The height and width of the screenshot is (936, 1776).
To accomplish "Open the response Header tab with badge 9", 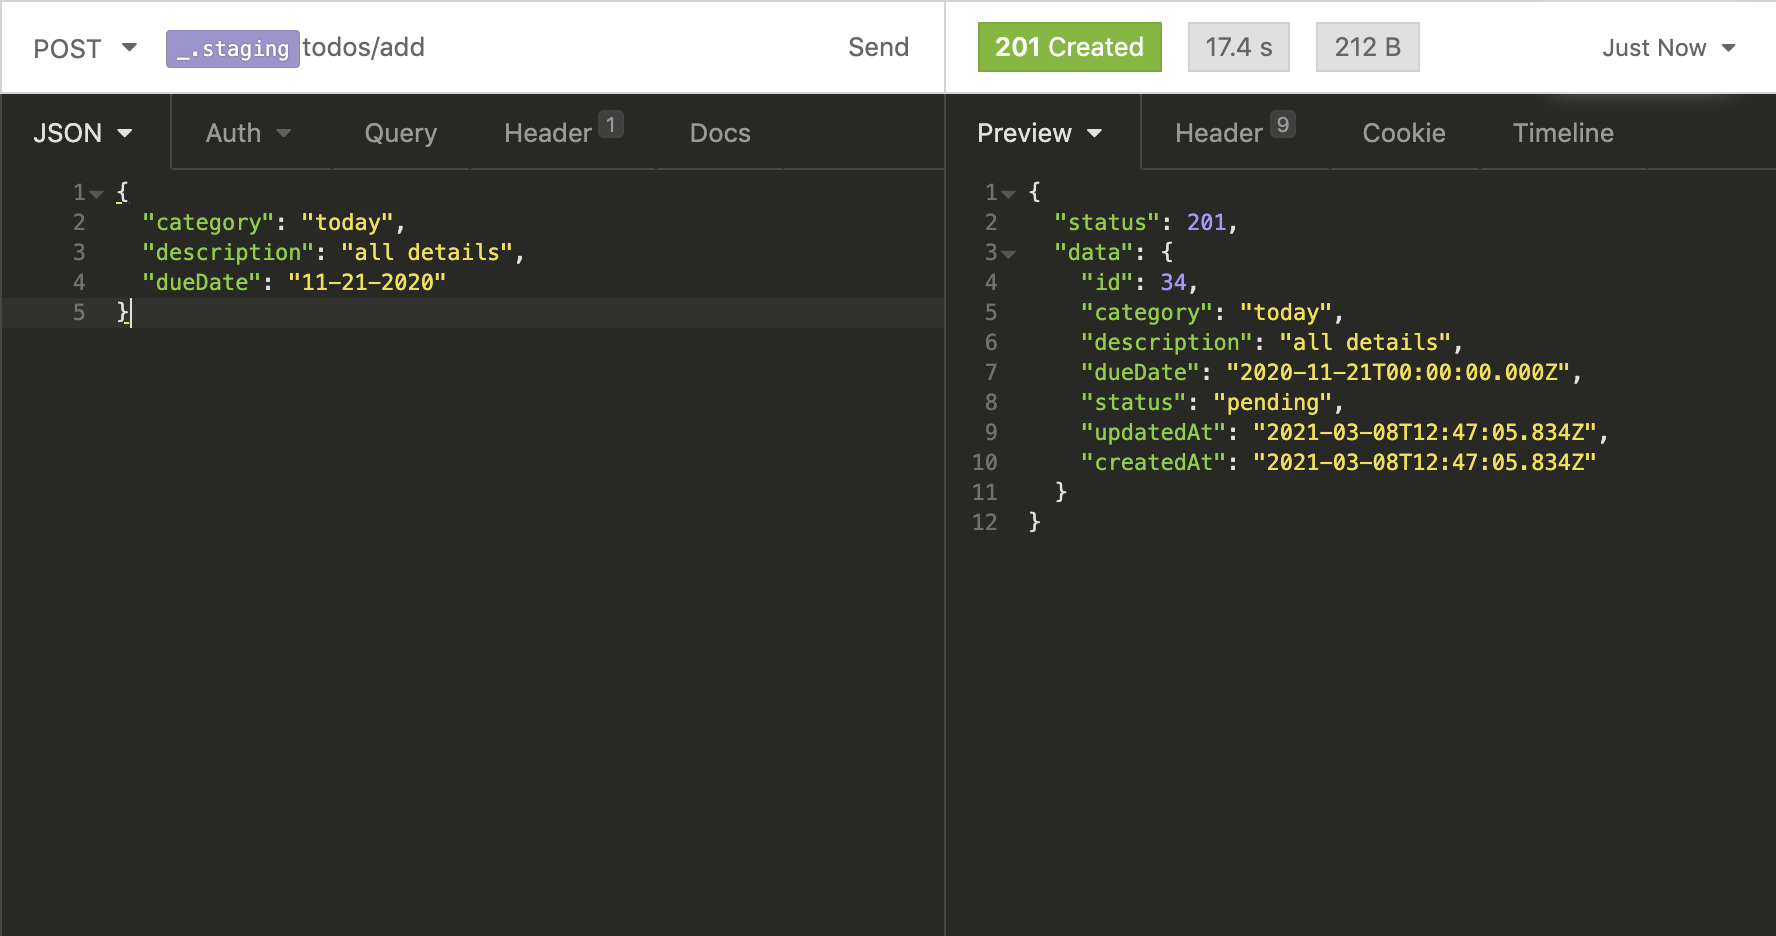I will coord(1235,132).
